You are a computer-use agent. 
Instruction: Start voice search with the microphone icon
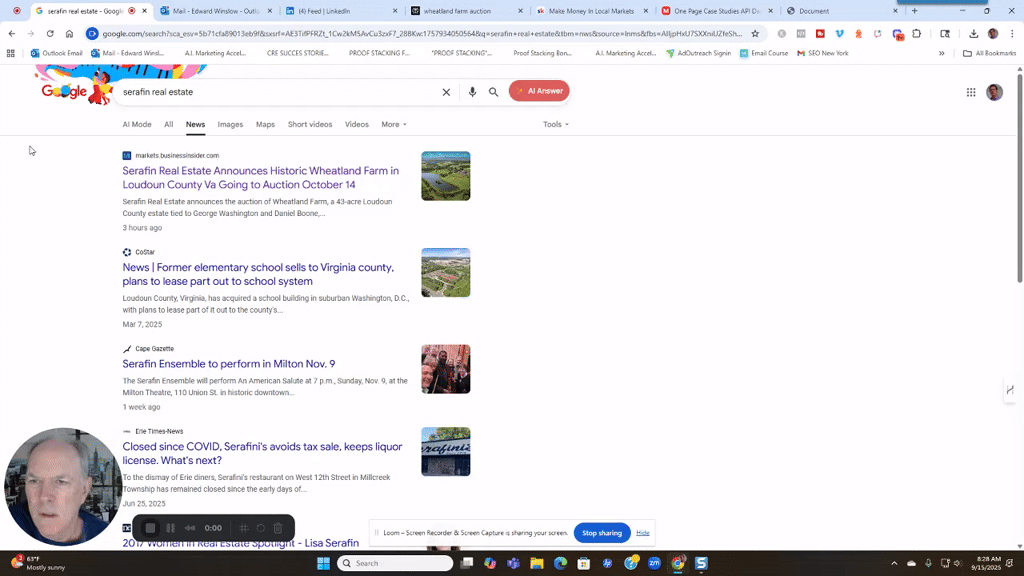point(472,92)
